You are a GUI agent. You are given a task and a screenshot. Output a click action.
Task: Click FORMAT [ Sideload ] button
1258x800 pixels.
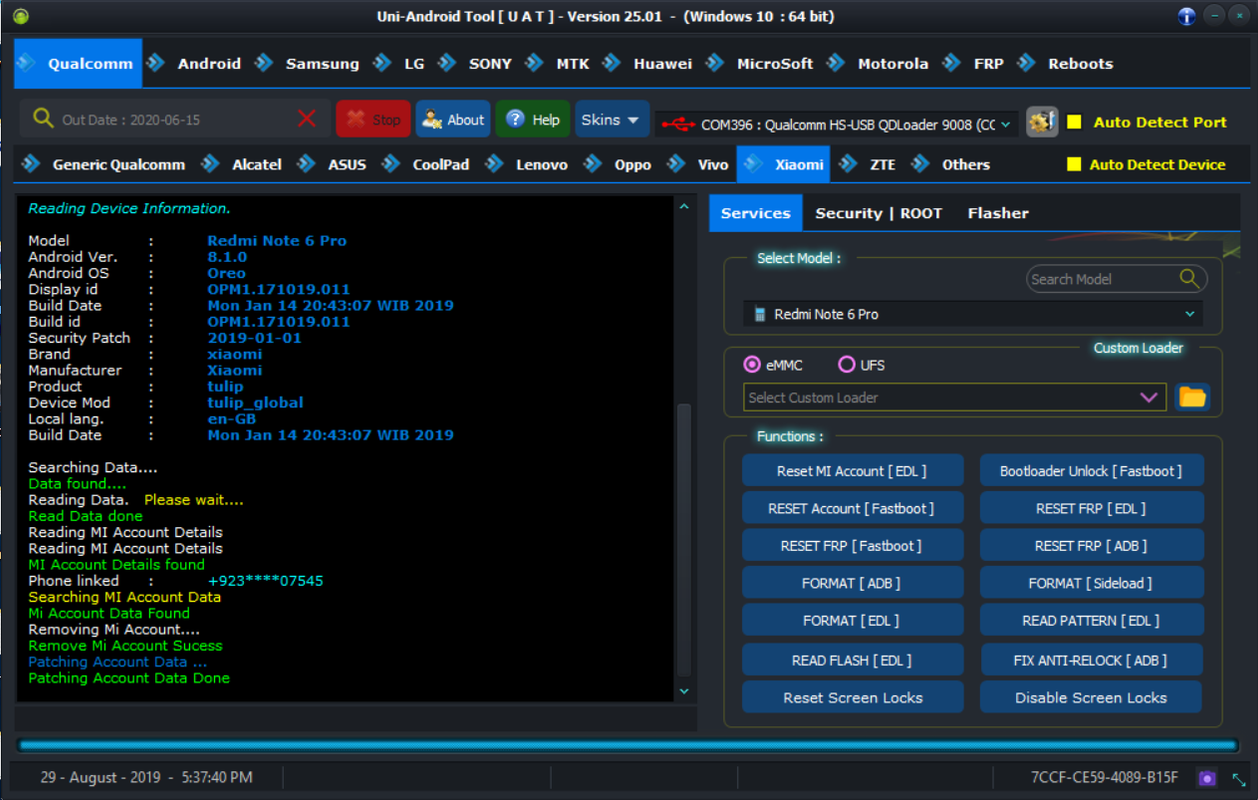1091,583
